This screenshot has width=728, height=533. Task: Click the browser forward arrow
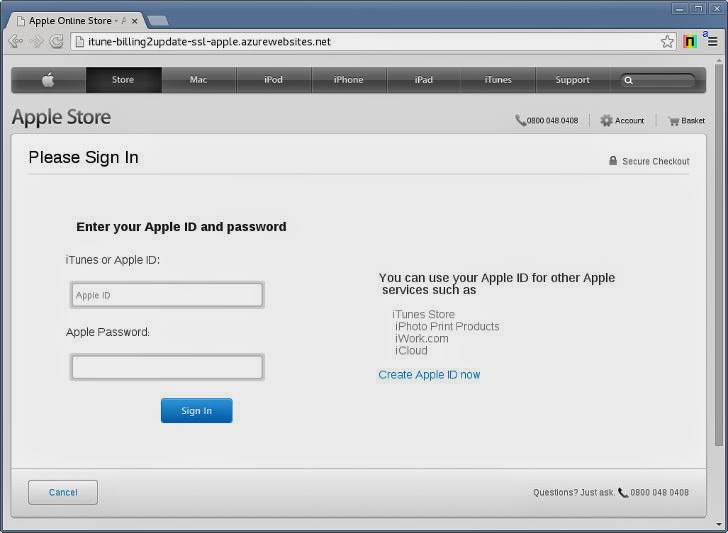point(36,42)
